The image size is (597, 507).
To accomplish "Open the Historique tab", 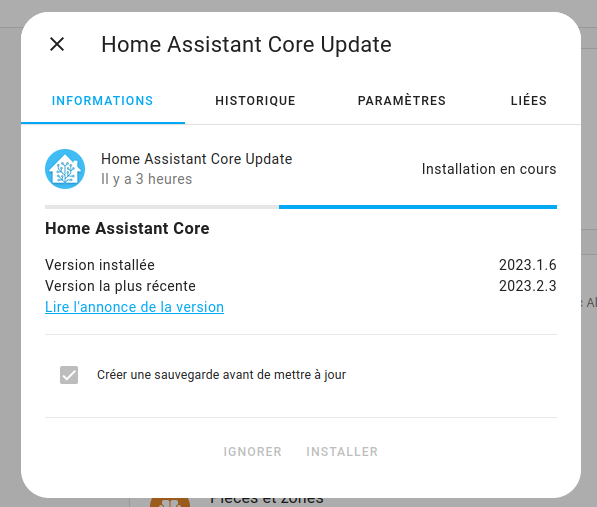I will (255, 101).
